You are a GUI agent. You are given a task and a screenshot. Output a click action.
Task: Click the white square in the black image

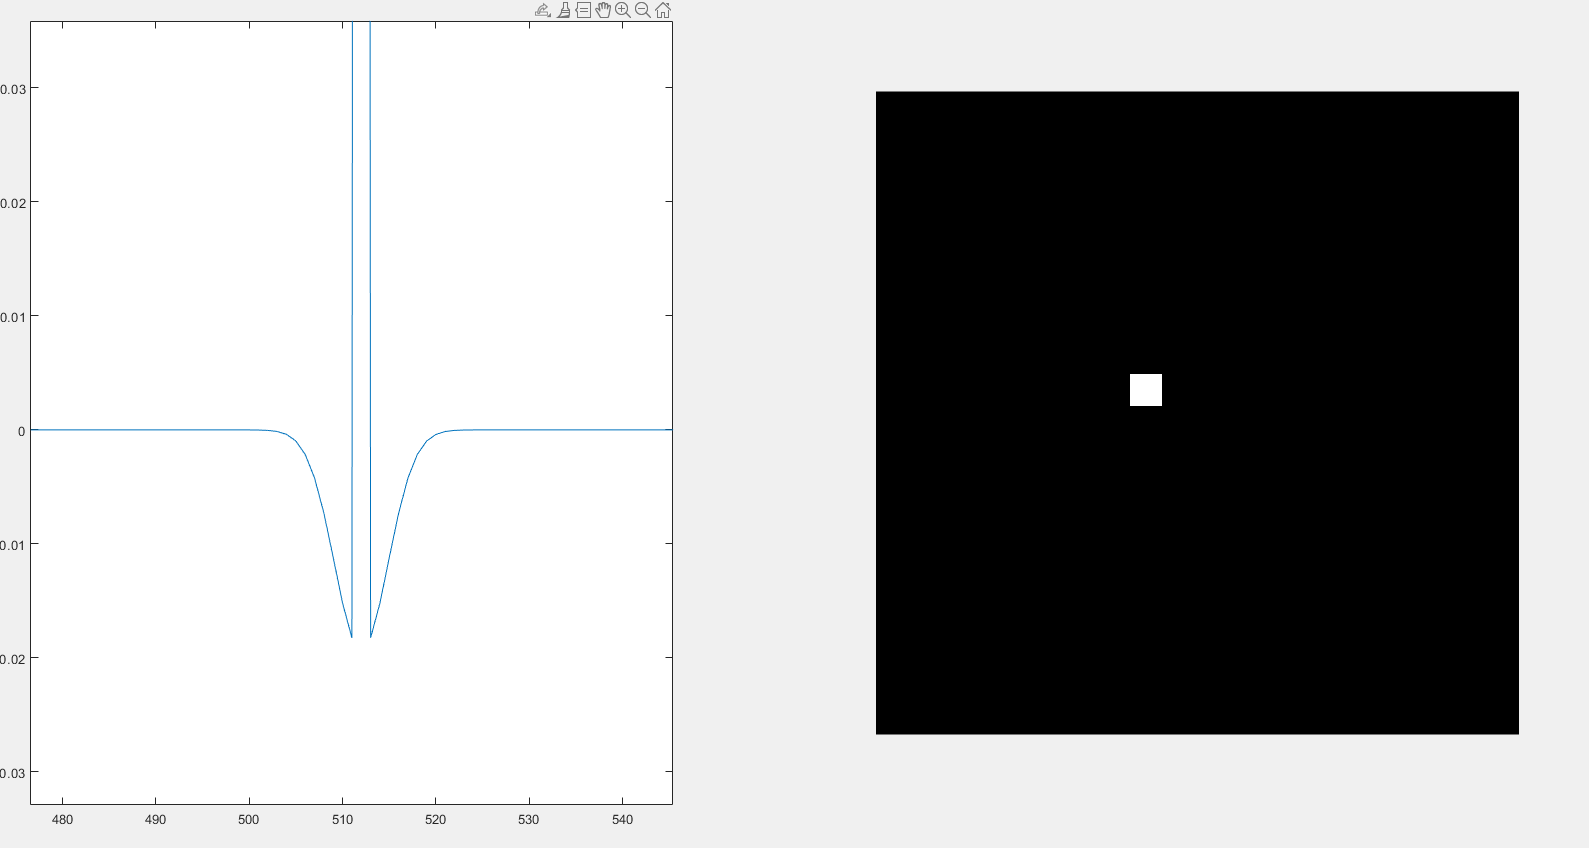pos(1146,390)
